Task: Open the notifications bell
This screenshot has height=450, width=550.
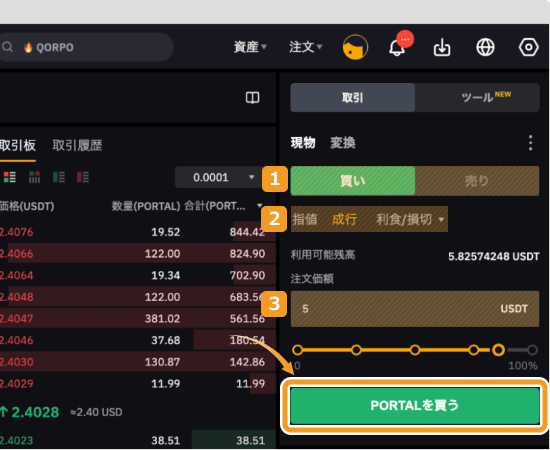Action: click(397, 48)
